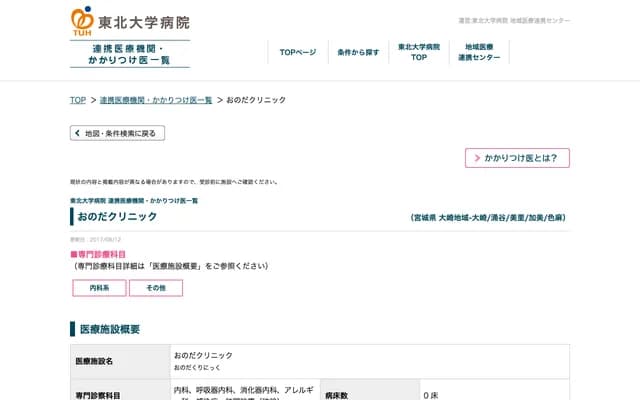This screenshot has height=400, width=640.
Task: Click the TOP breadcrumb link
Action: coord(77,100)
